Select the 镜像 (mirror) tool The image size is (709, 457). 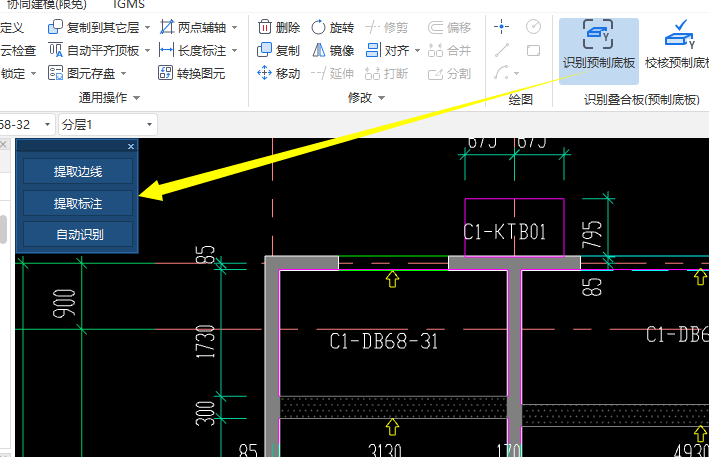(332, 50)
